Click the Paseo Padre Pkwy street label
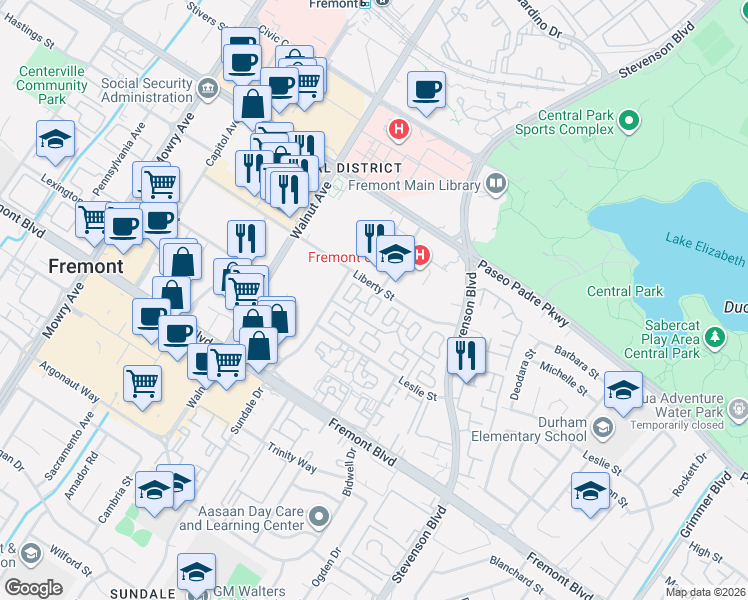Viewport: 748px width, 600px height. (x=524, y=293)
